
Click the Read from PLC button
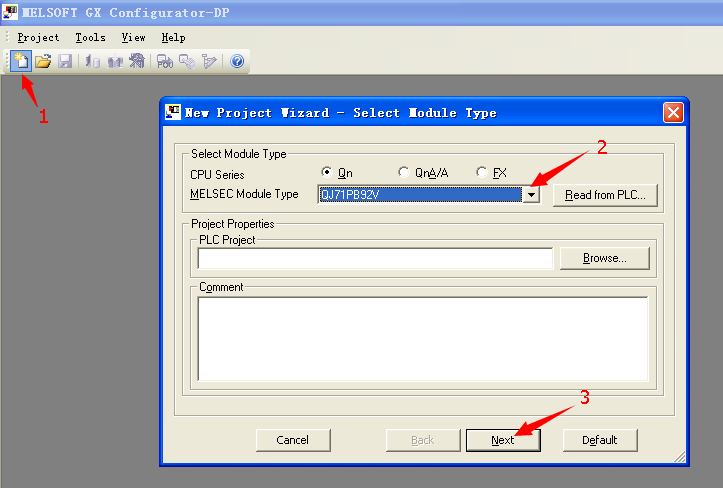[x=605, y=195]
